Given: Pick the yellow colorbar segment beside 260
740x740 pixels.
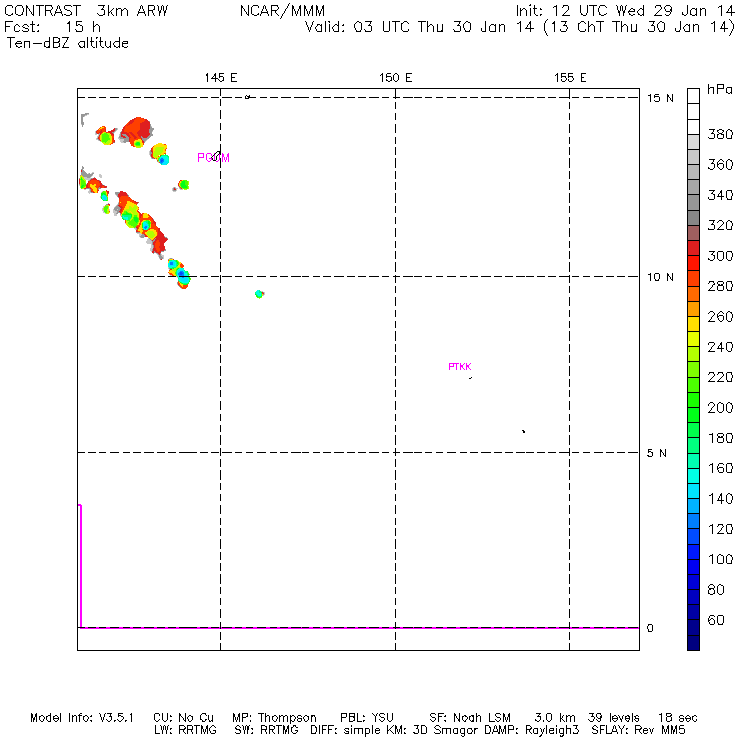Looking at the screenshot, I should [693, 324].
